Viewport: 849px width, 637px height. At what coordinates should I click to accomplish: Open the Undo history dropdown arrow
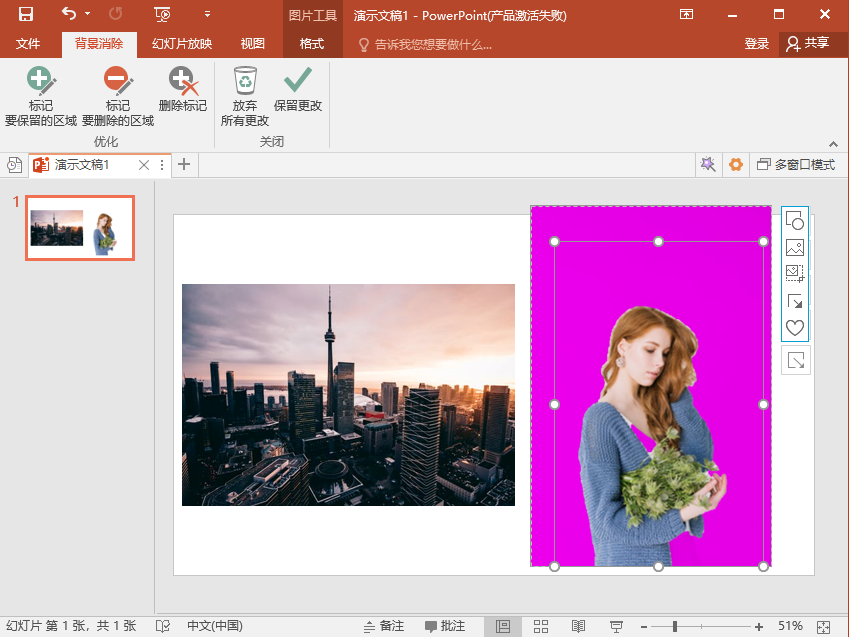[88, 14]
